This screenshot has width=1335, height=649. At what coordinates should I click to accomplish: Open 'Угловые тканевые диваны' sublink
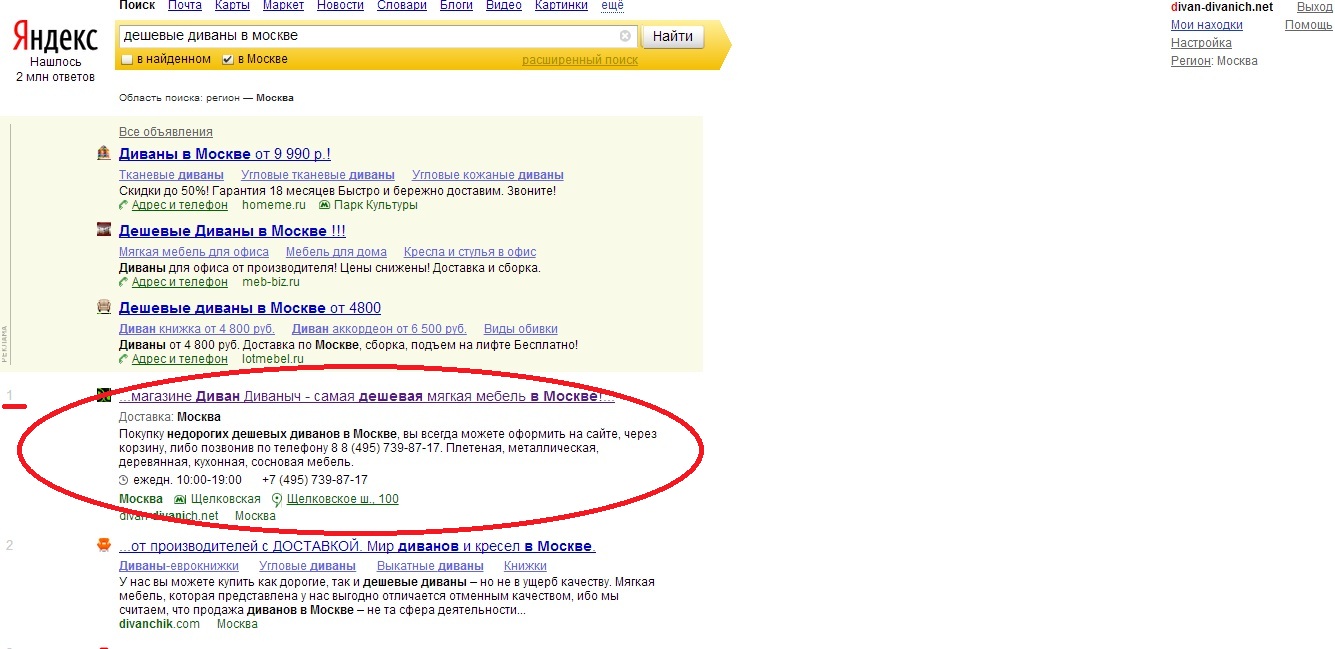(x=318, y=175)
